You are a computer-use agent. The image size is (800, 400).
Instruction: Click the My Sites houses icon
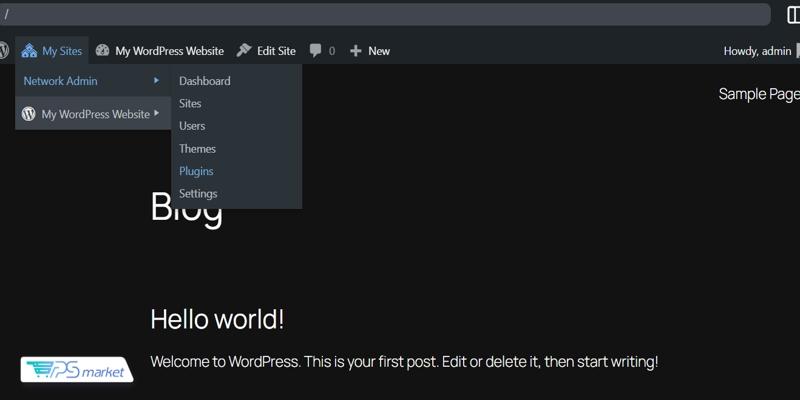coord(29,51)
